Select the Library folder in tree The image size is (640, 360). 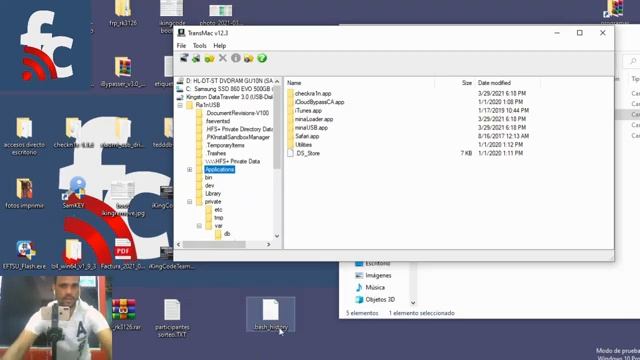click(x=213, y=193)
